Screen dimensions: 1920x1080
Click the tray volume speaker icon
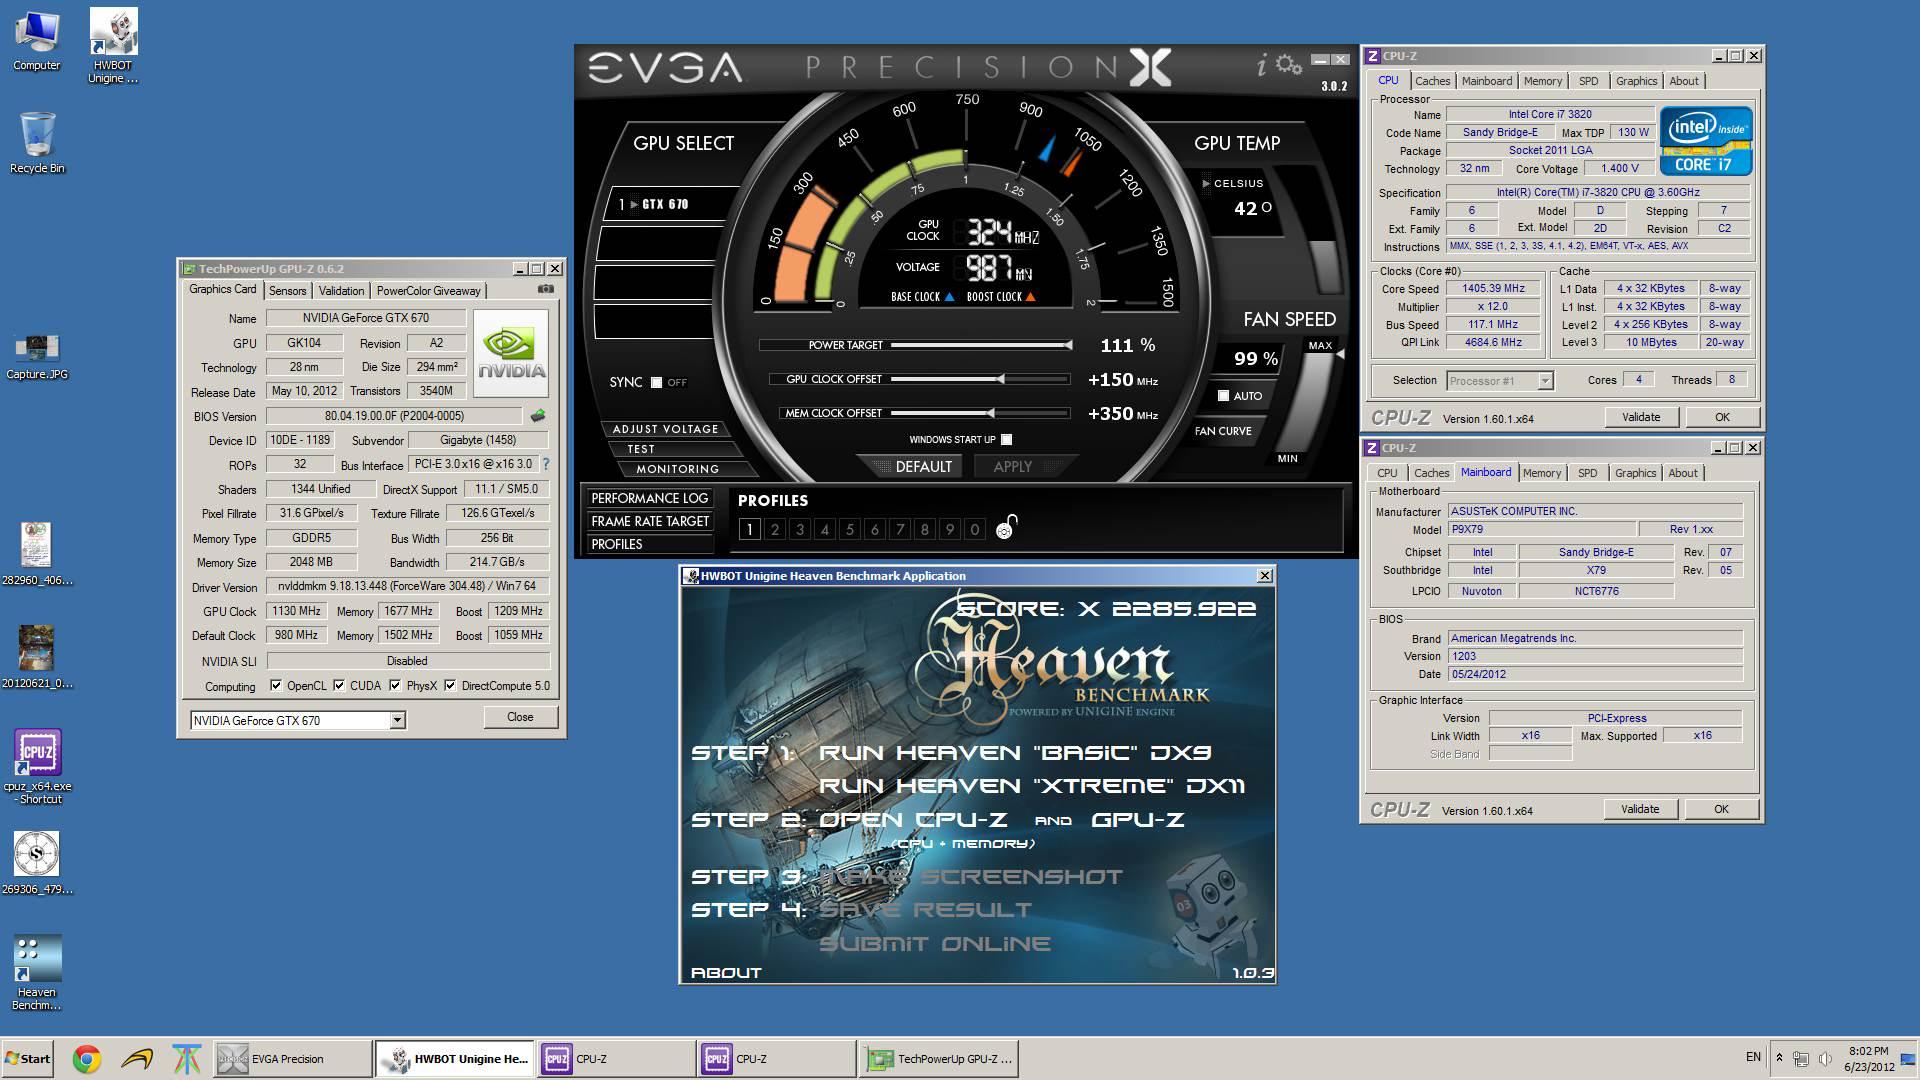[x=1825, y=1058]
